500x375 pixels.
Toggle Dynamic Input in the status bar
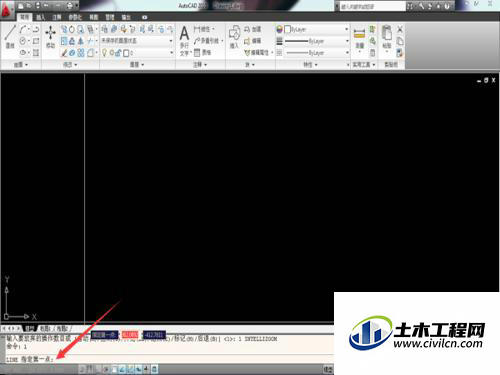(x=138, y=369)
